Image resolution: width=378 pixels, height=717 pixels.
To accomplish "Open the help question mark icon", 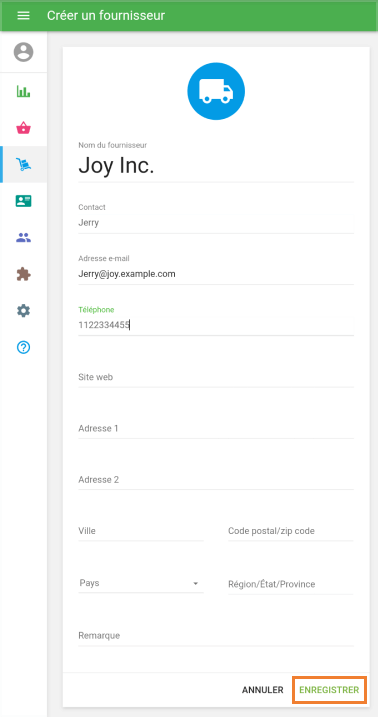I will coord(23,348).
